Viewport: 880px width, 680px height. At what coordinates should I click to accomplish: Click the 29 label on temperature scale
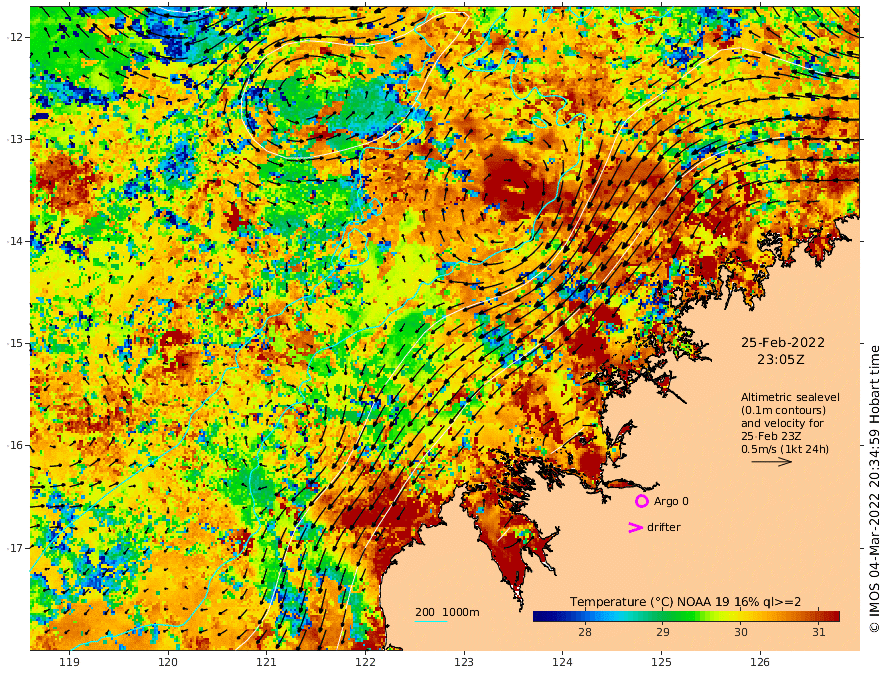pyautogui.click(x=663, y=632)
